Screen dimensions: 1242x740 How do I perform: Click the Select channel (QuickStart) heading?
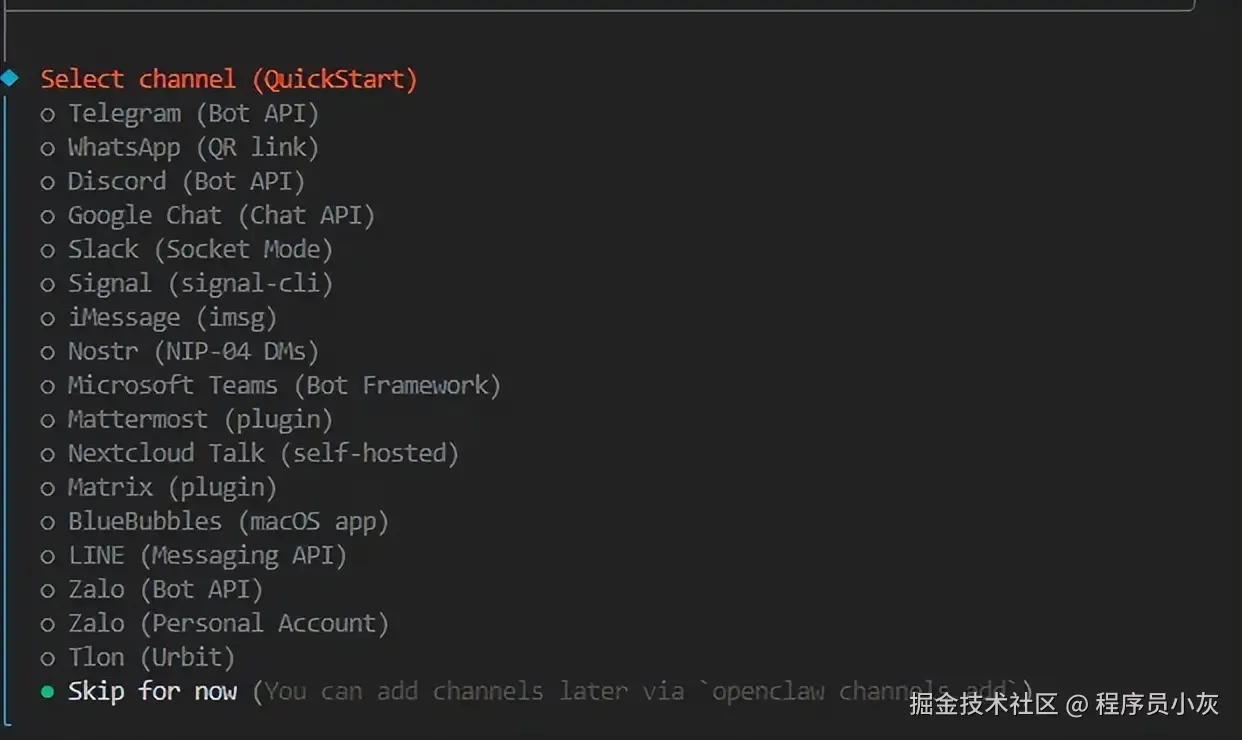pos(228,79)
